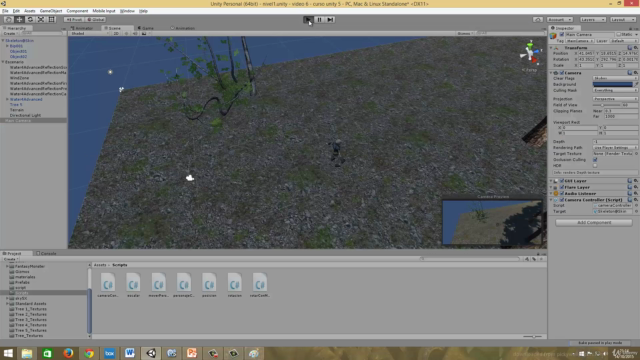Open the Assets menu
This screenshot has width=640, height=360.
tap(29, 11)
